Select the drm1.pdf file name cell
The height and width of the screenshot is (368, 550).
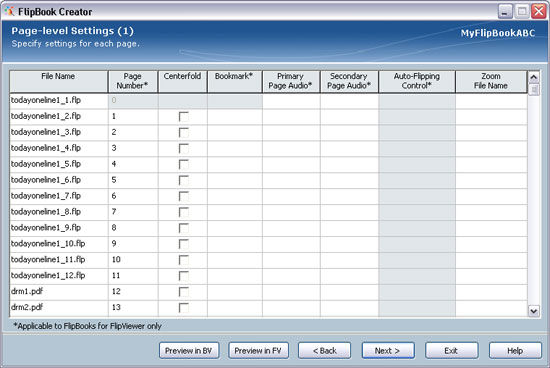59,292
